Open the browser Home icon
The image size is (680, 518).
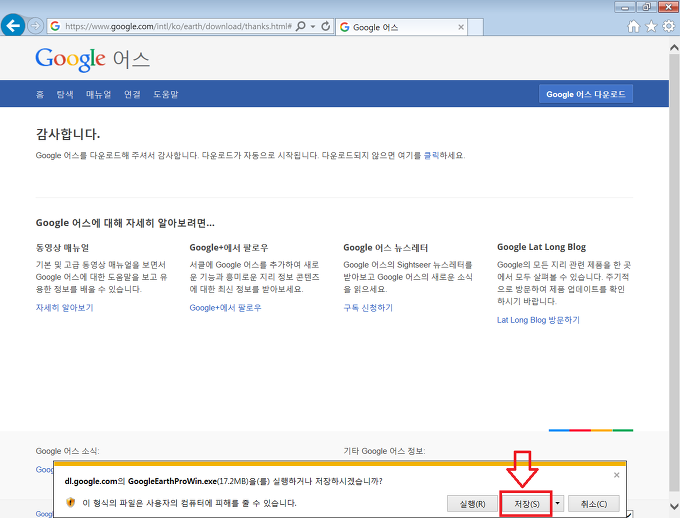point(634,27)
